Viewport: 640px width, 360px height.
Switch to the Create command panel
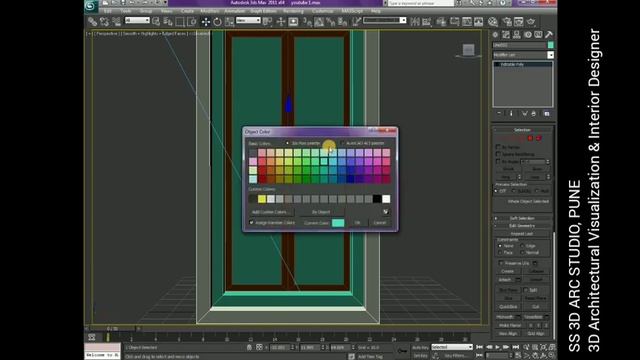click(x=496, y=35)
